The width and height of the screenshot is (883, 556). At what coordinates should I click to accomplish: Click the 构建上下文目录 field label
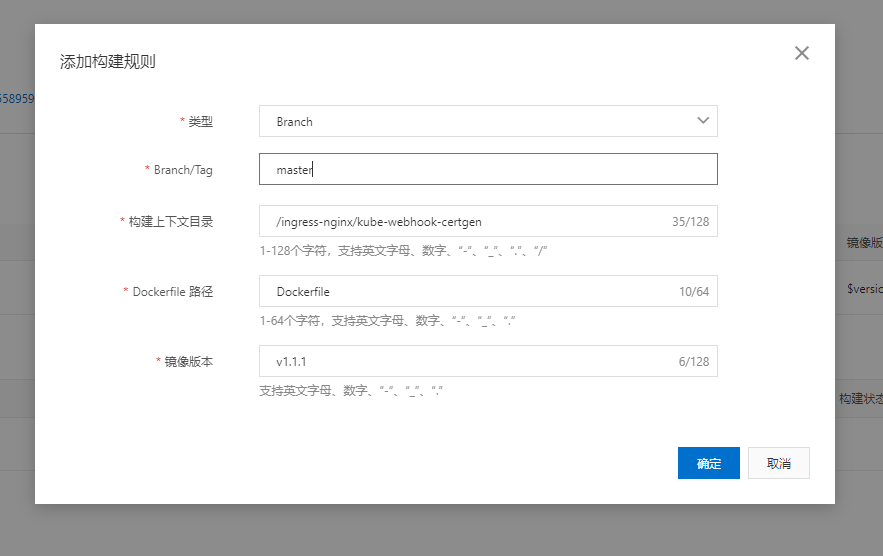click(x=170, y=222)
